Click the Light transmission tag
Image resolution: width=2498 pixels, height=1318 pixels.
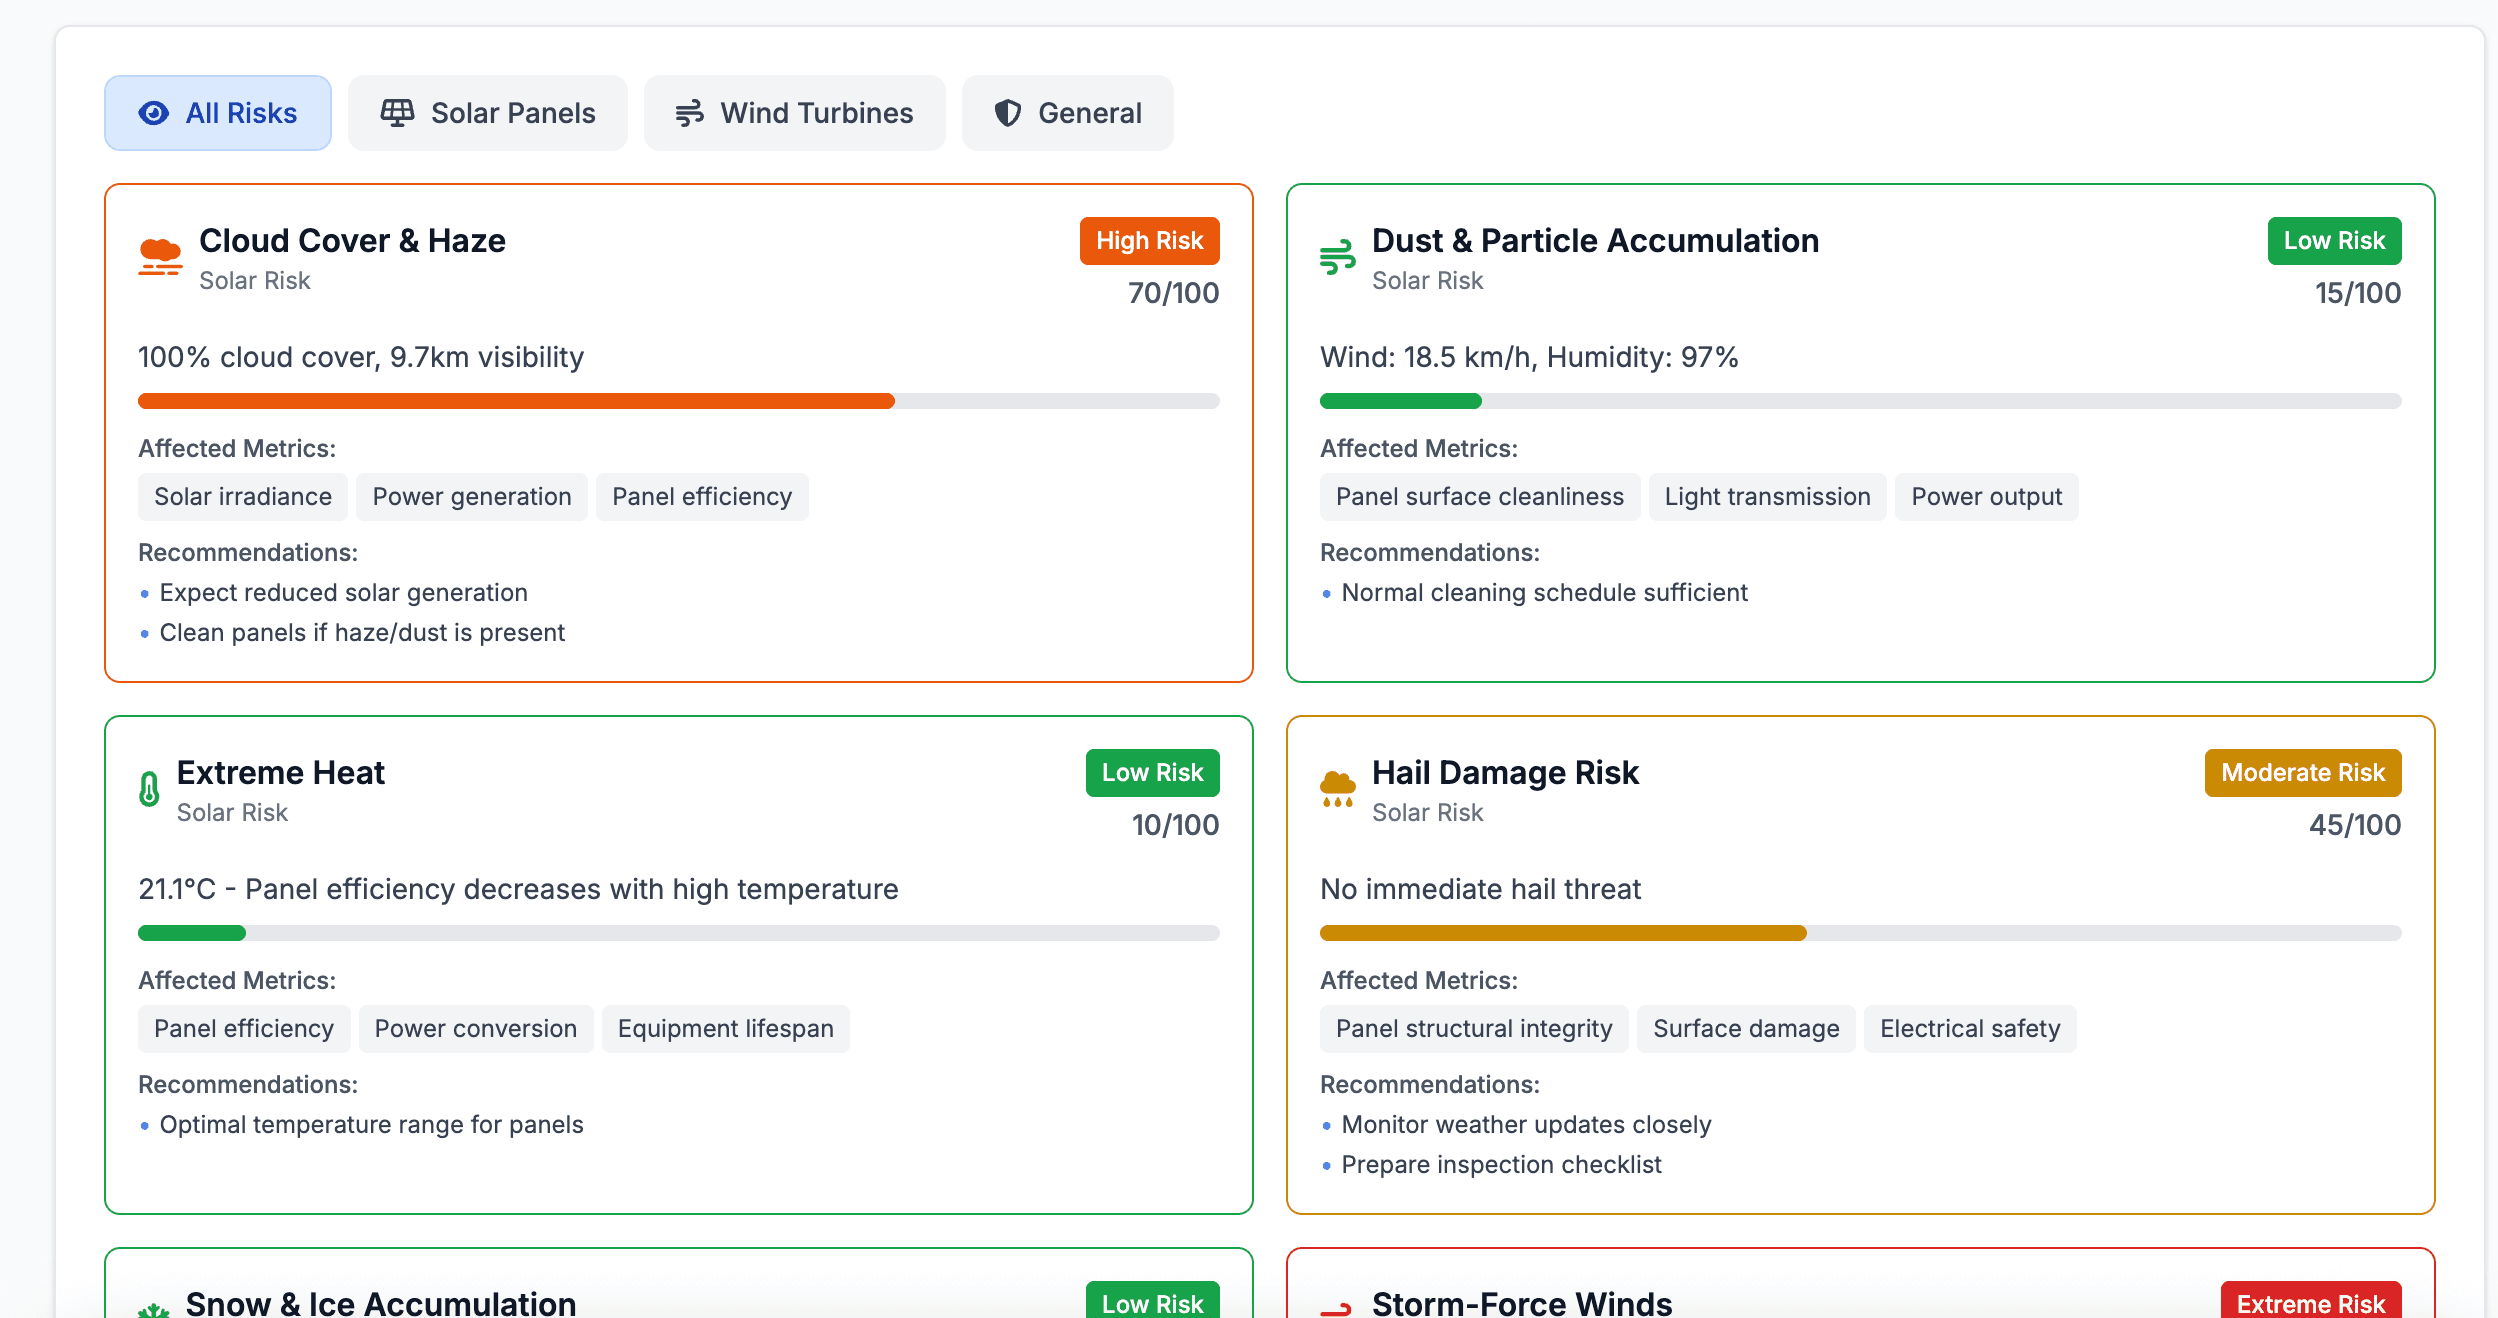(x=1768, y=497)
